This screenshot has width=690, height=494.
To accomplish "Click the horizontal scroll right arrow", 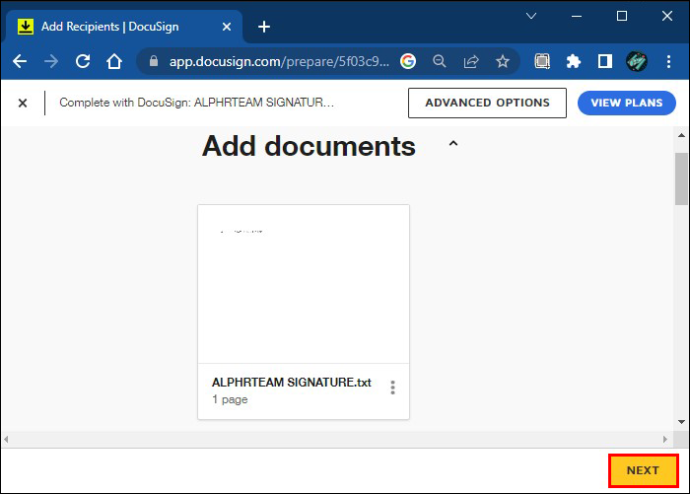I will (x=665, y=439).
